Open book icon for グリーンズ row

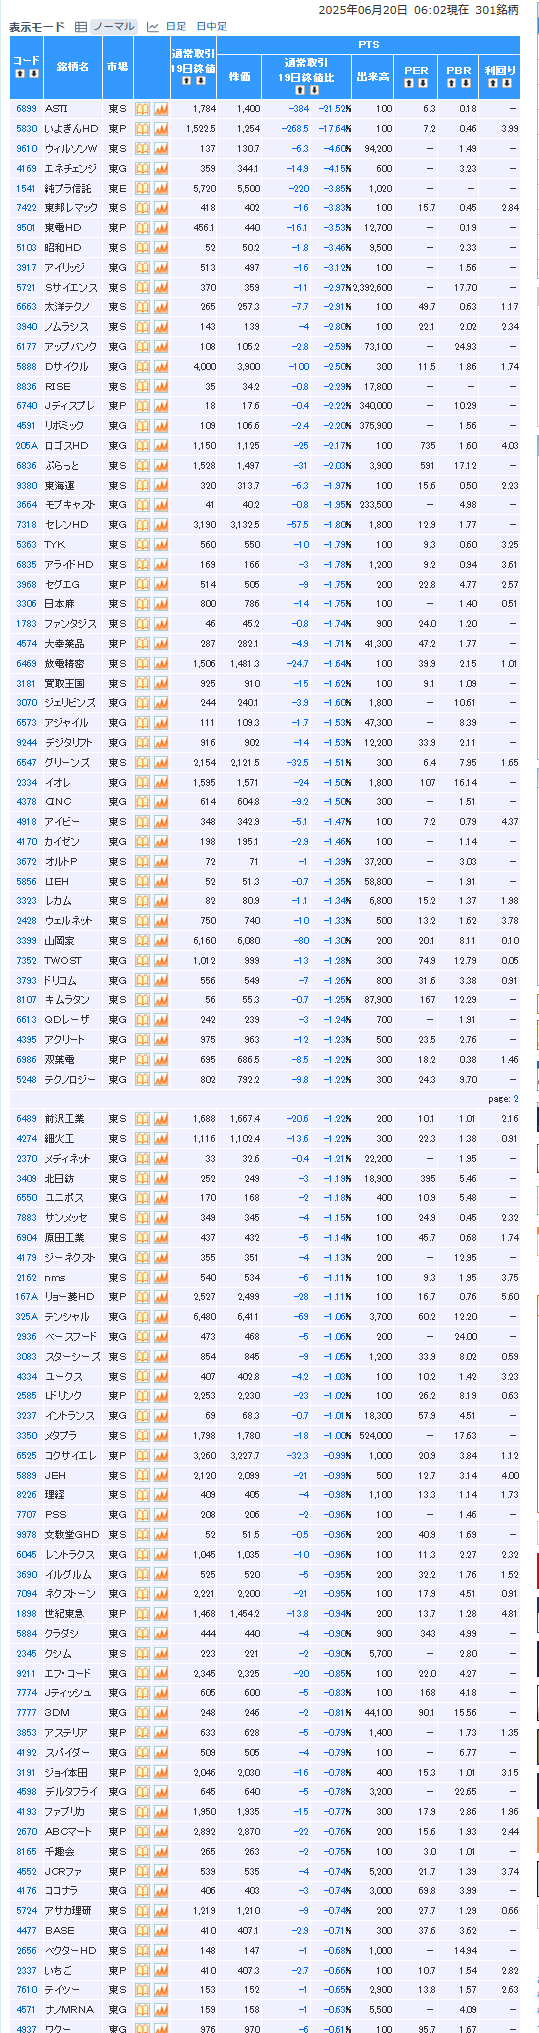pyautogui.click(x=142, y=762)
